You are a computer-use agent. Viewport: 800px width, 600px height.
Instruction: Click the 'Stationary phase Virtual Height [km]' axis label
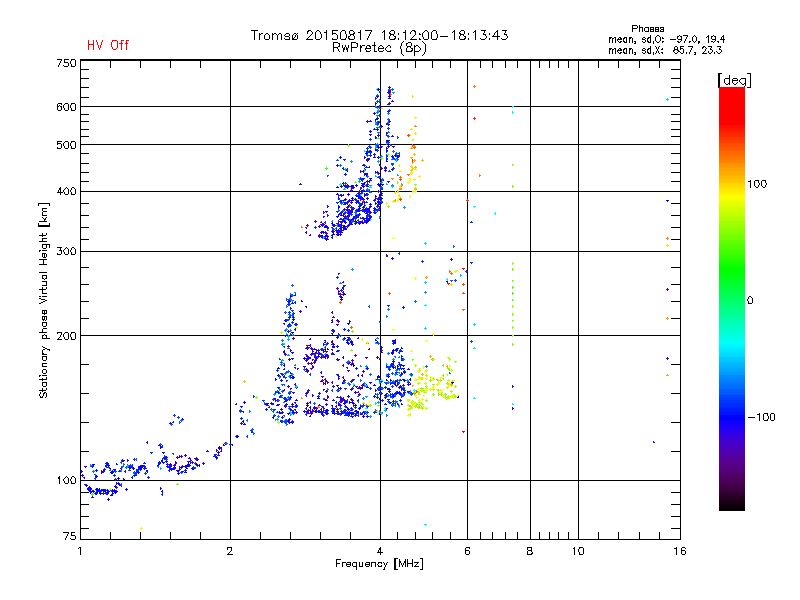coord(44,301)
